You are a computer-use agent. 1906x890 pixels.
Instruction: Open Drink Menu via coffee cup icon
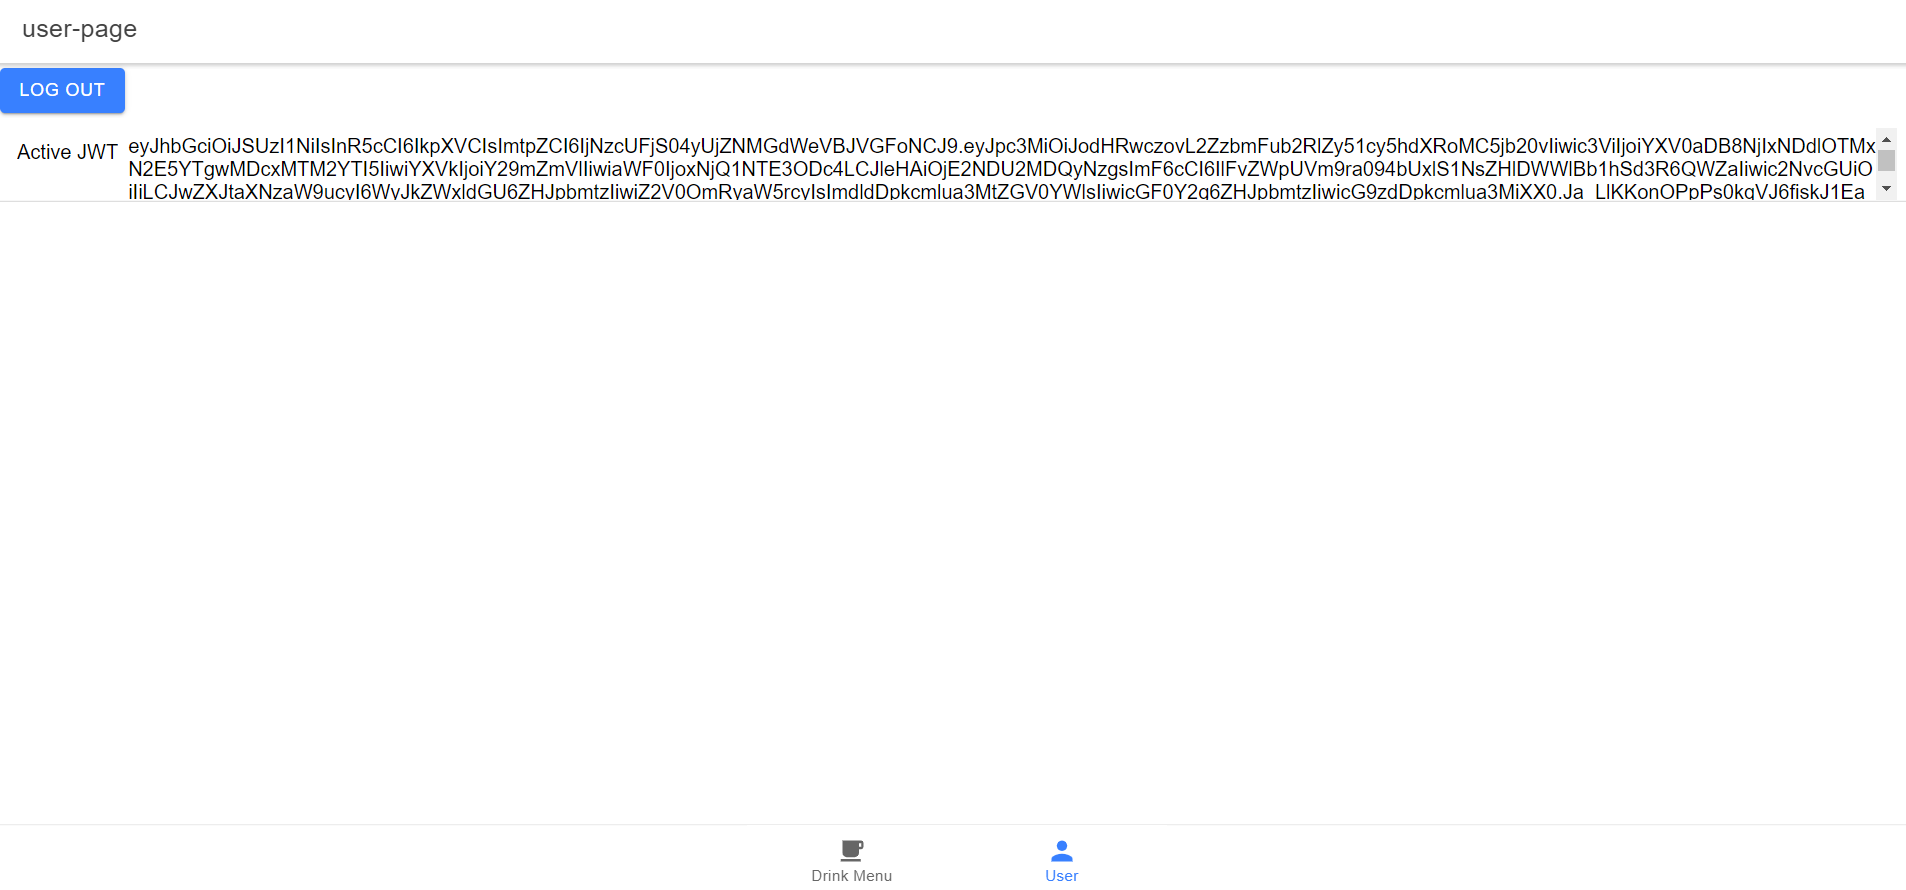click(852, 850)
